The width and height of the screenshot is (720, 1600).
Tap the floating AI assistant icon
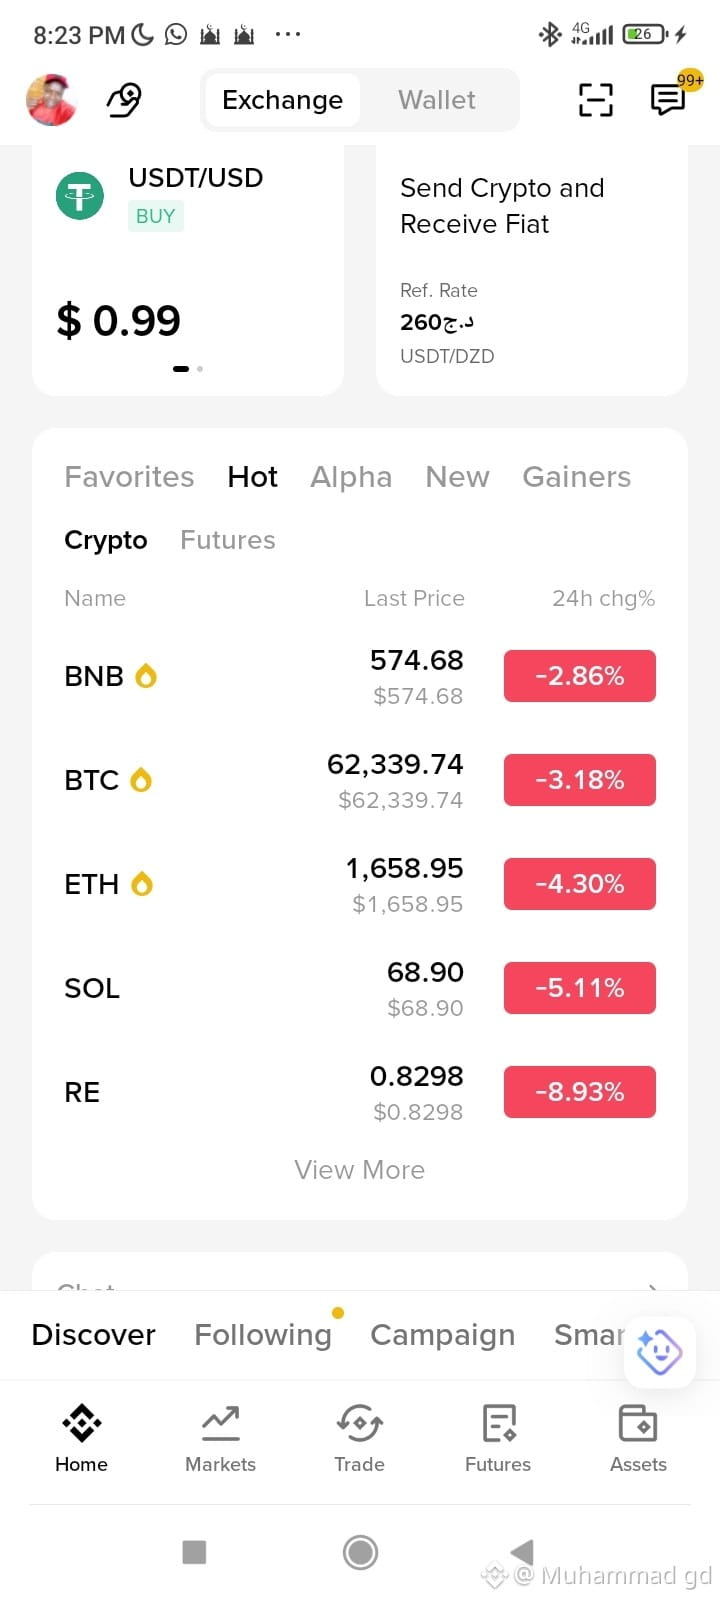click(x=659, y=1353)
